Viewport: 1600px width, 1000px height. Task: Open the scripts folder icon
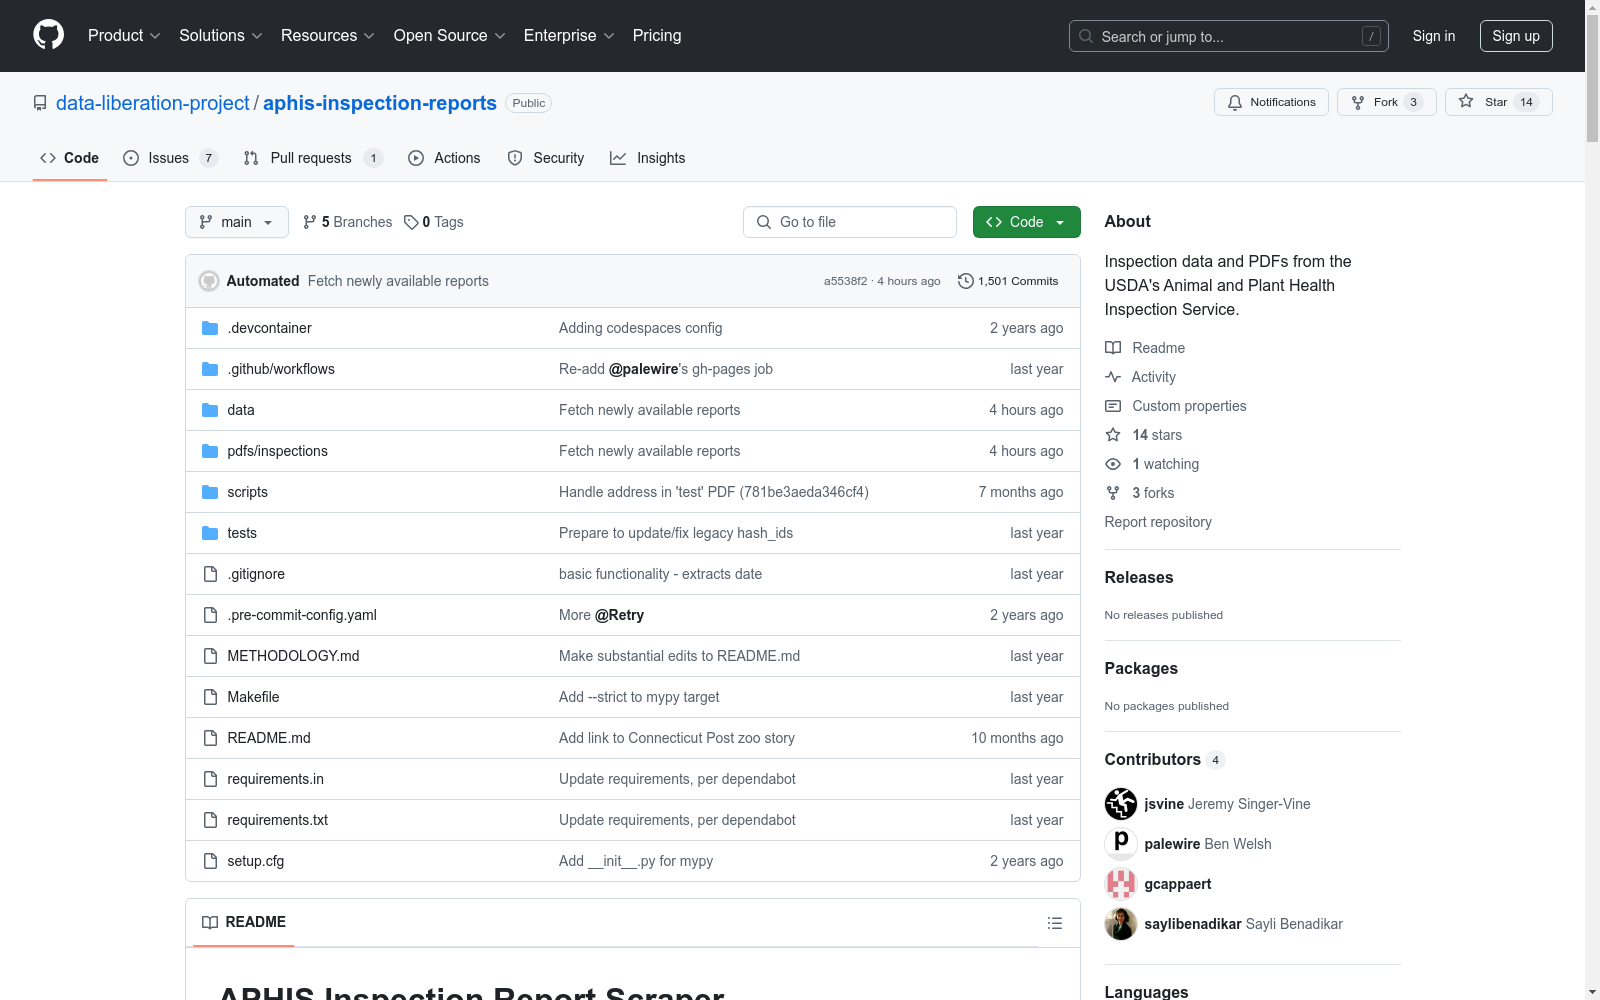tap(210, 492)
